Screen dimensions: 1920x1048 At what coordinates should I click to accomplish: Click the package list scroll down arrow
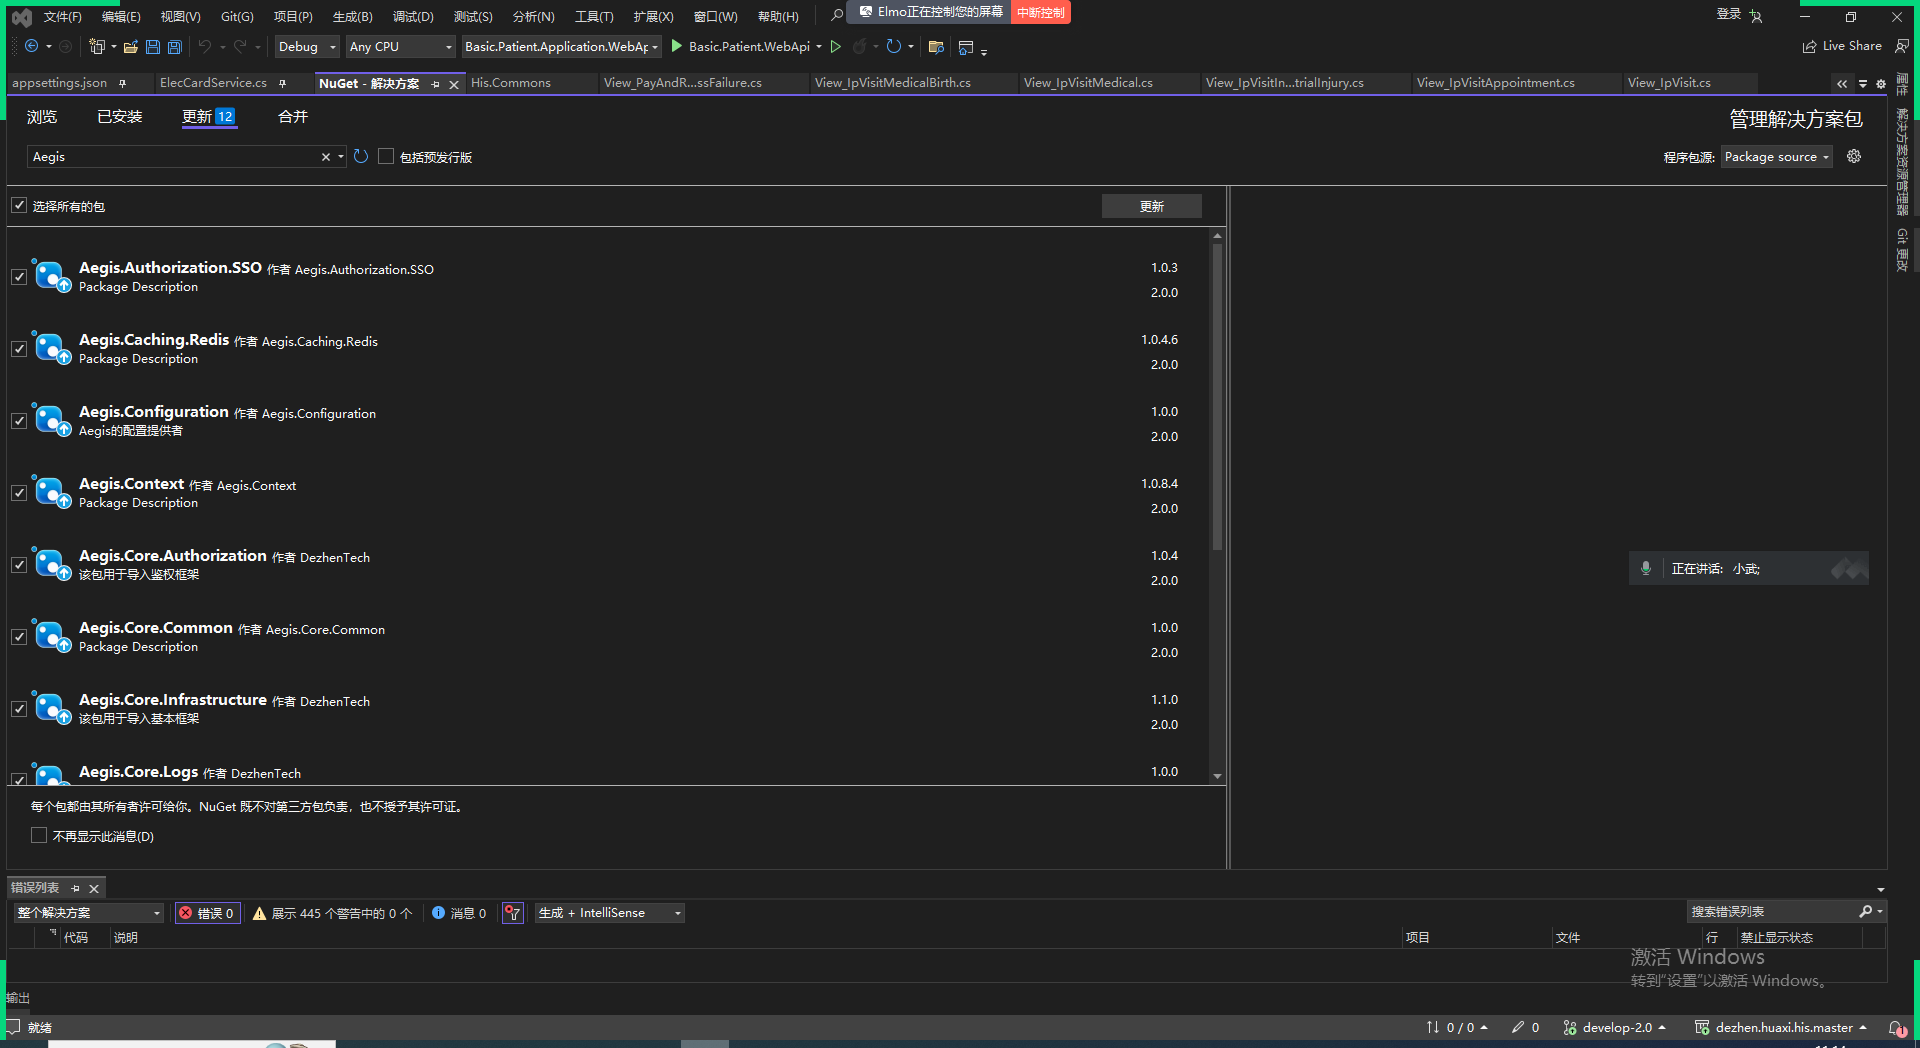coord(1217,776)
